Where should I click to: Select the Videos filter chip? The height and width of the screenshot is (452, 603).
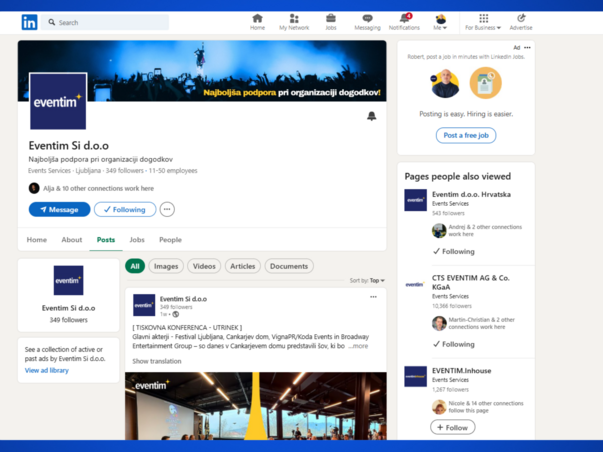(x=204, y=266)
